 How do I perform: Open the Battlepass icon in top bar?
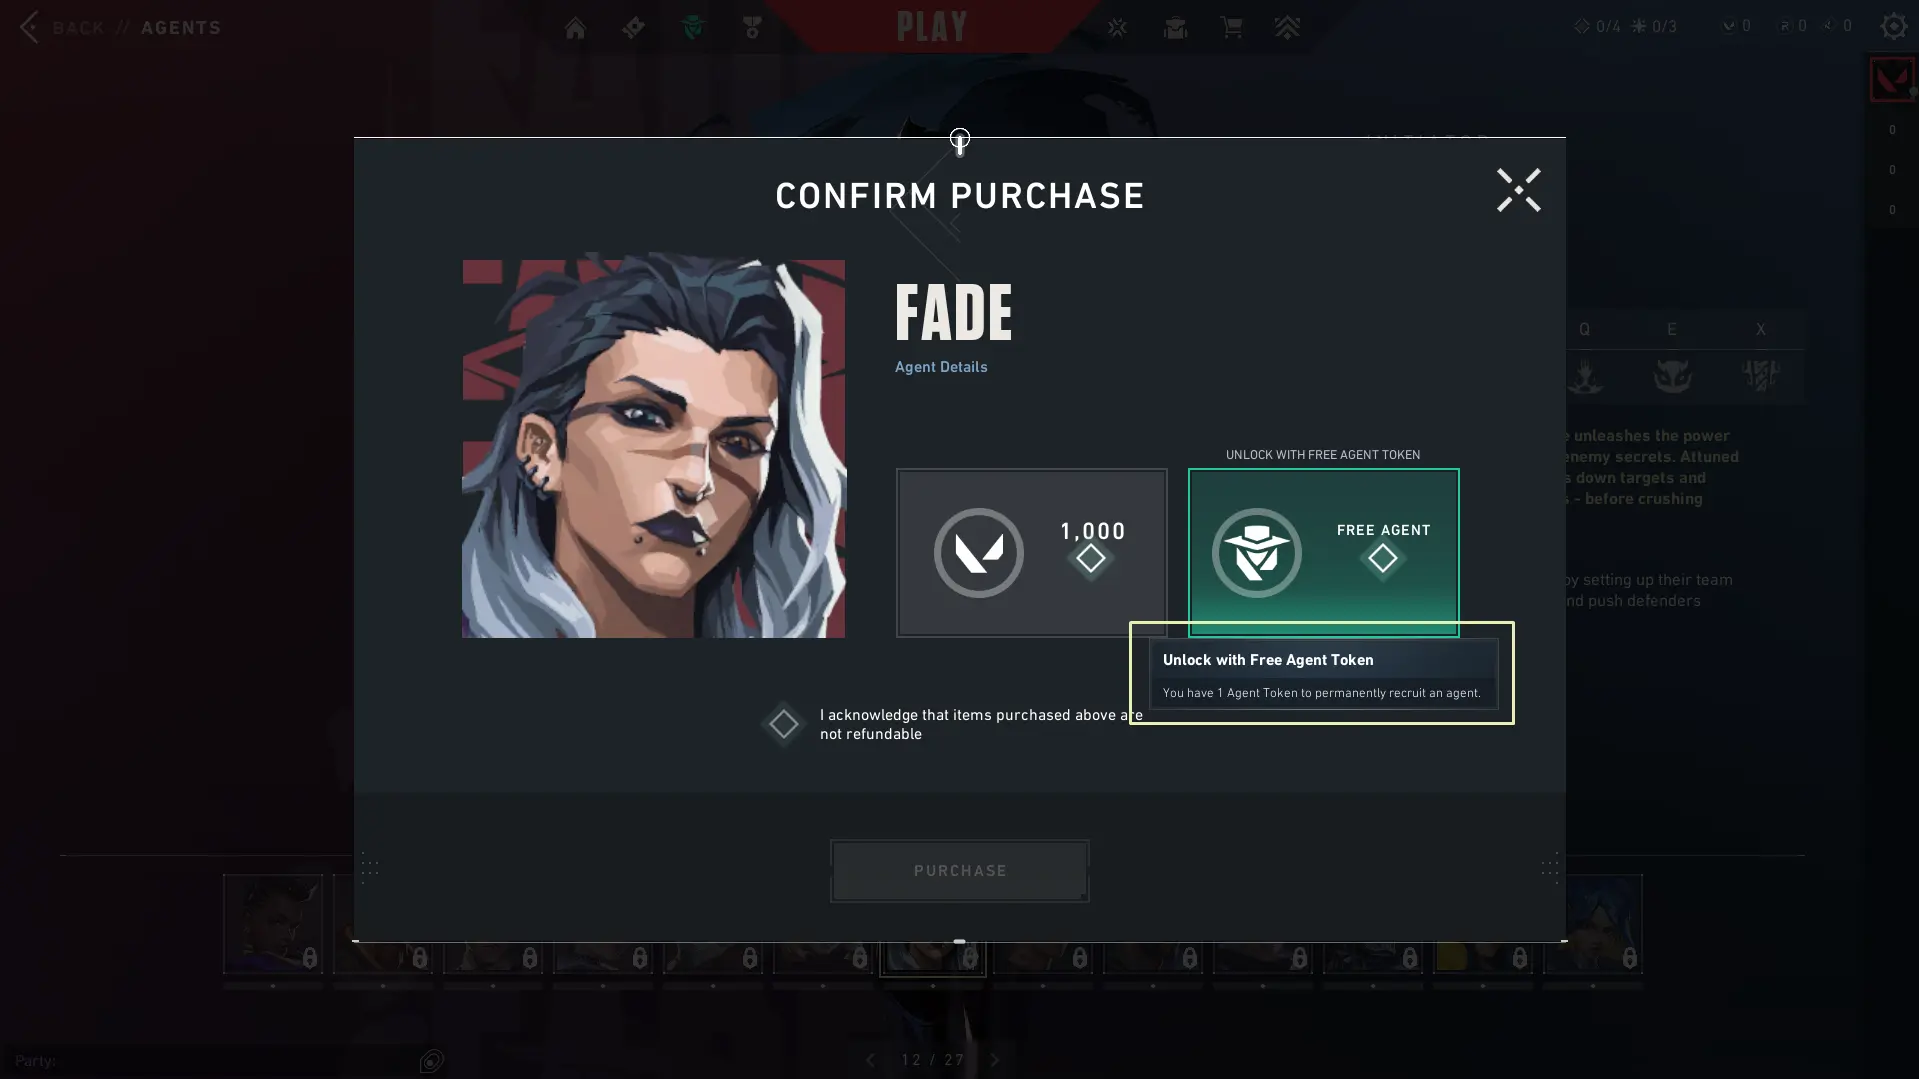tap(634, 28)
